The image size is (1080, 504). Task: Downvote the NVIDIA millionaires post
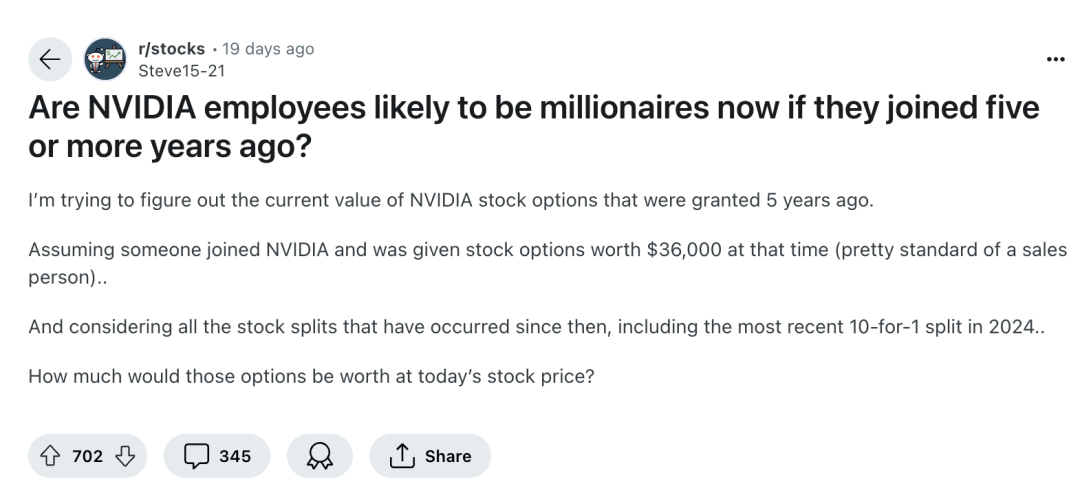point(125,456)
